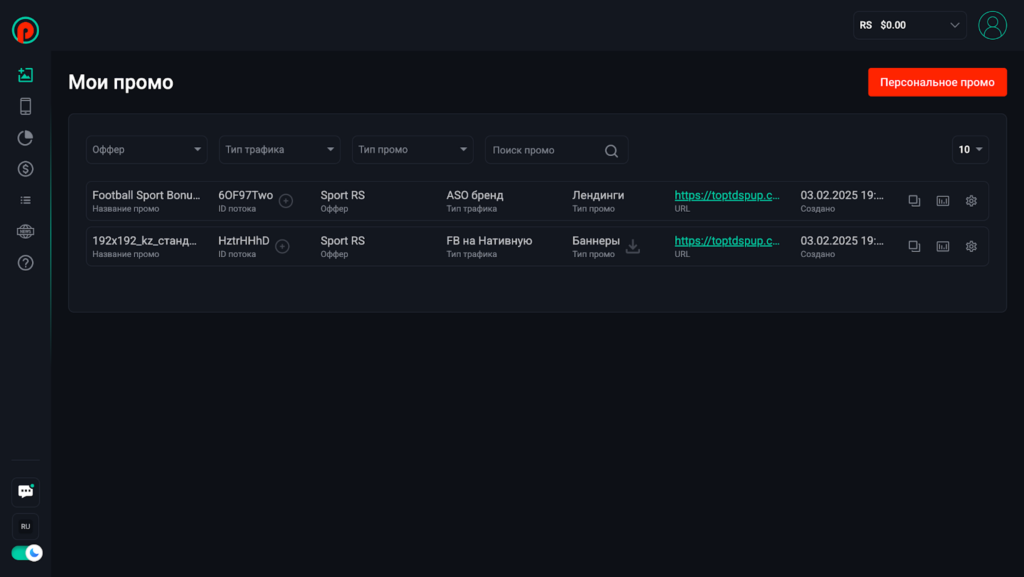Expand the Тип промо filter dropdown

point(413,149)
